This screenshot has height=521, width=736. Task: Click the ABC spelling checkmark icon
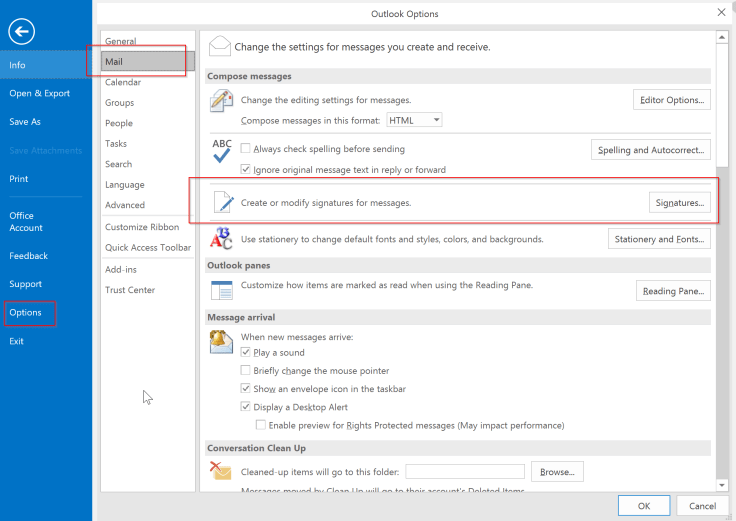tap(221, 151)
